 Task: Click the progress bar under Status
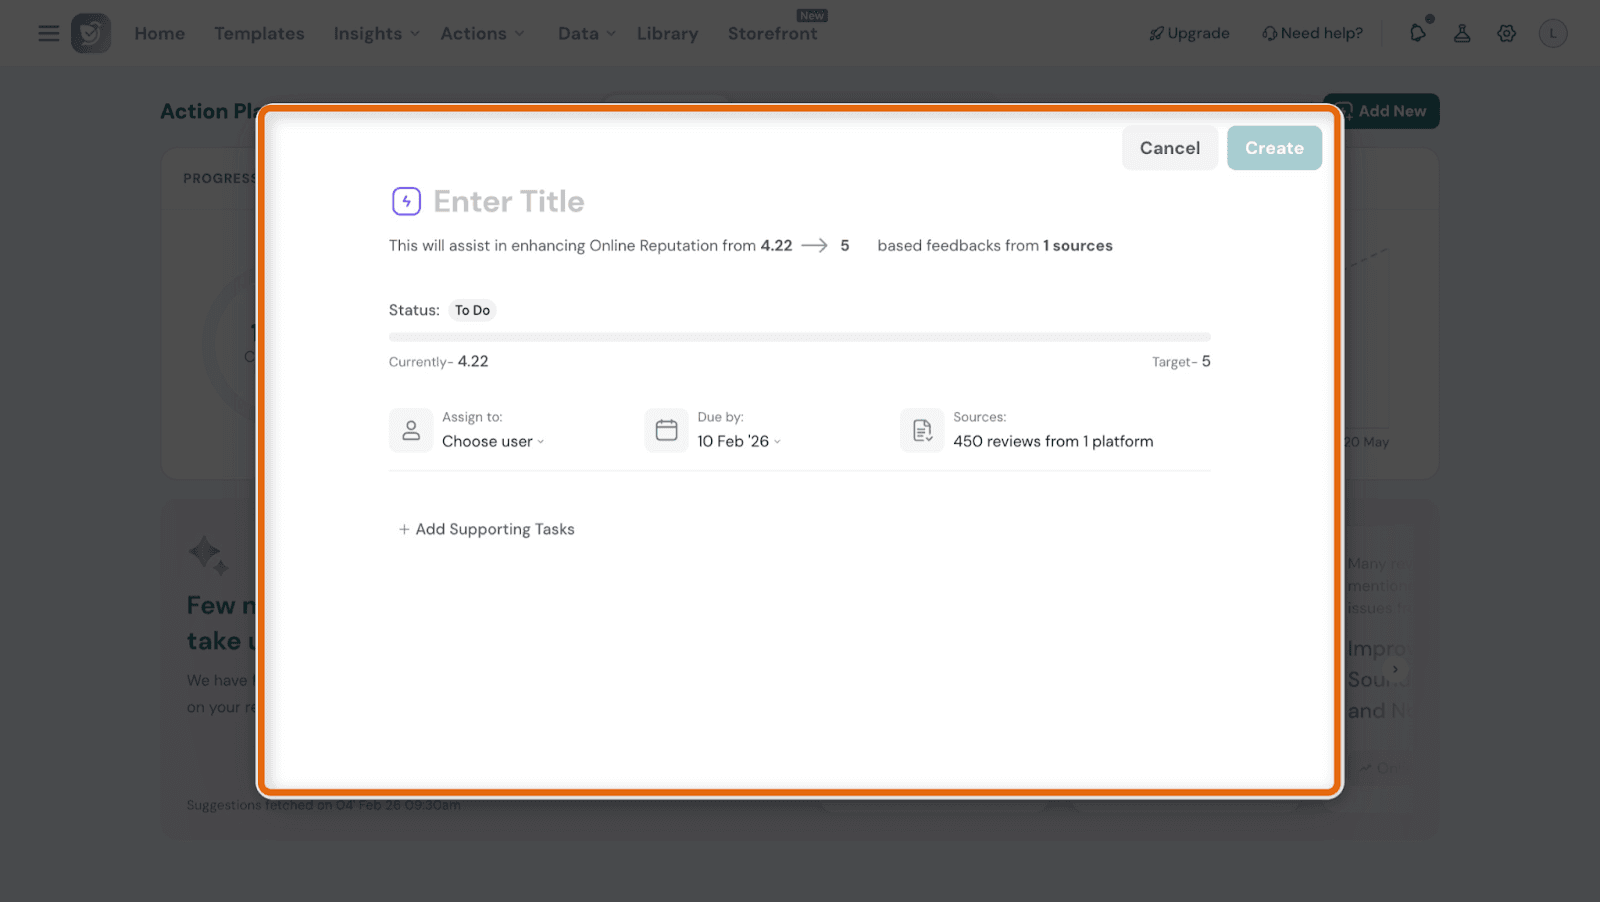point(799,337)
